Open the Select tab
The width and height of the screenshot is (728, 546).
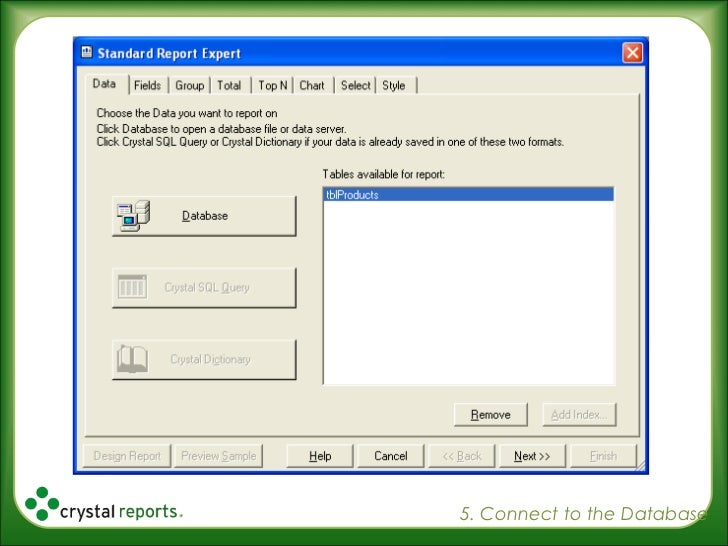pos(355,85)
